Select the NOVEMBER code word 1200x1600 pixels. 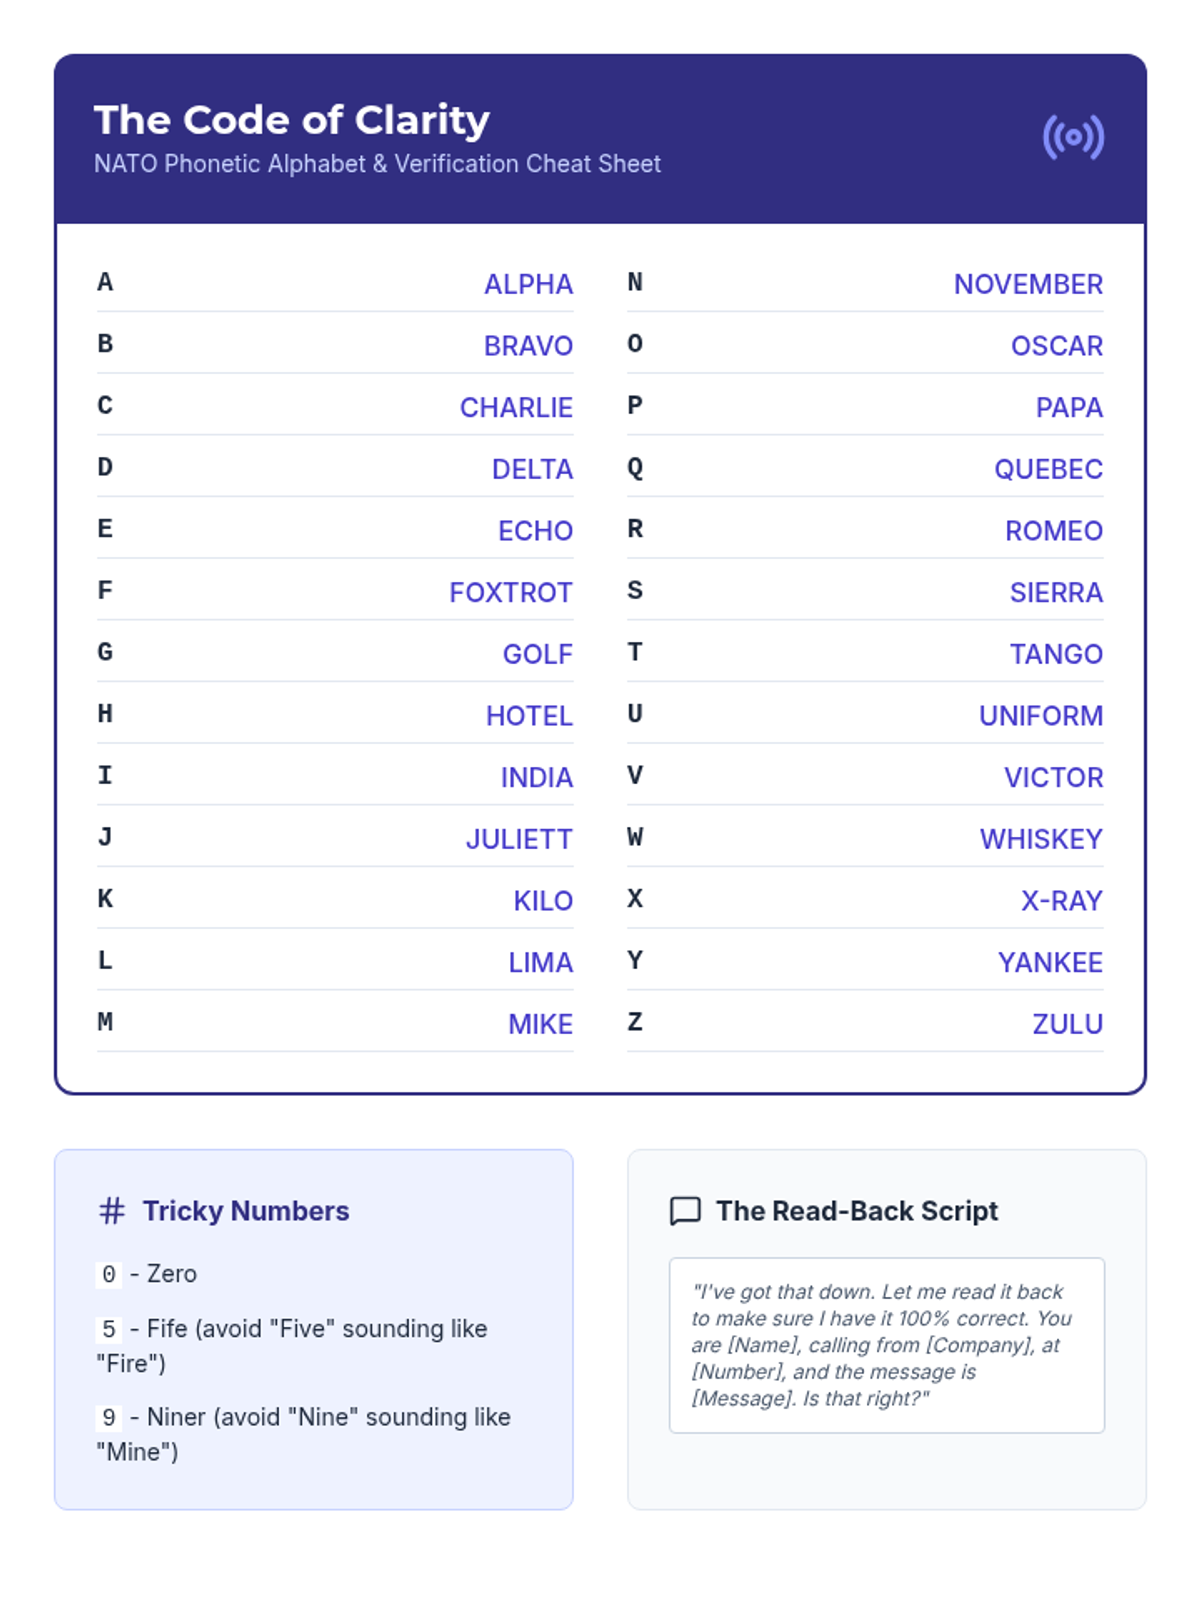(1028, 285)
